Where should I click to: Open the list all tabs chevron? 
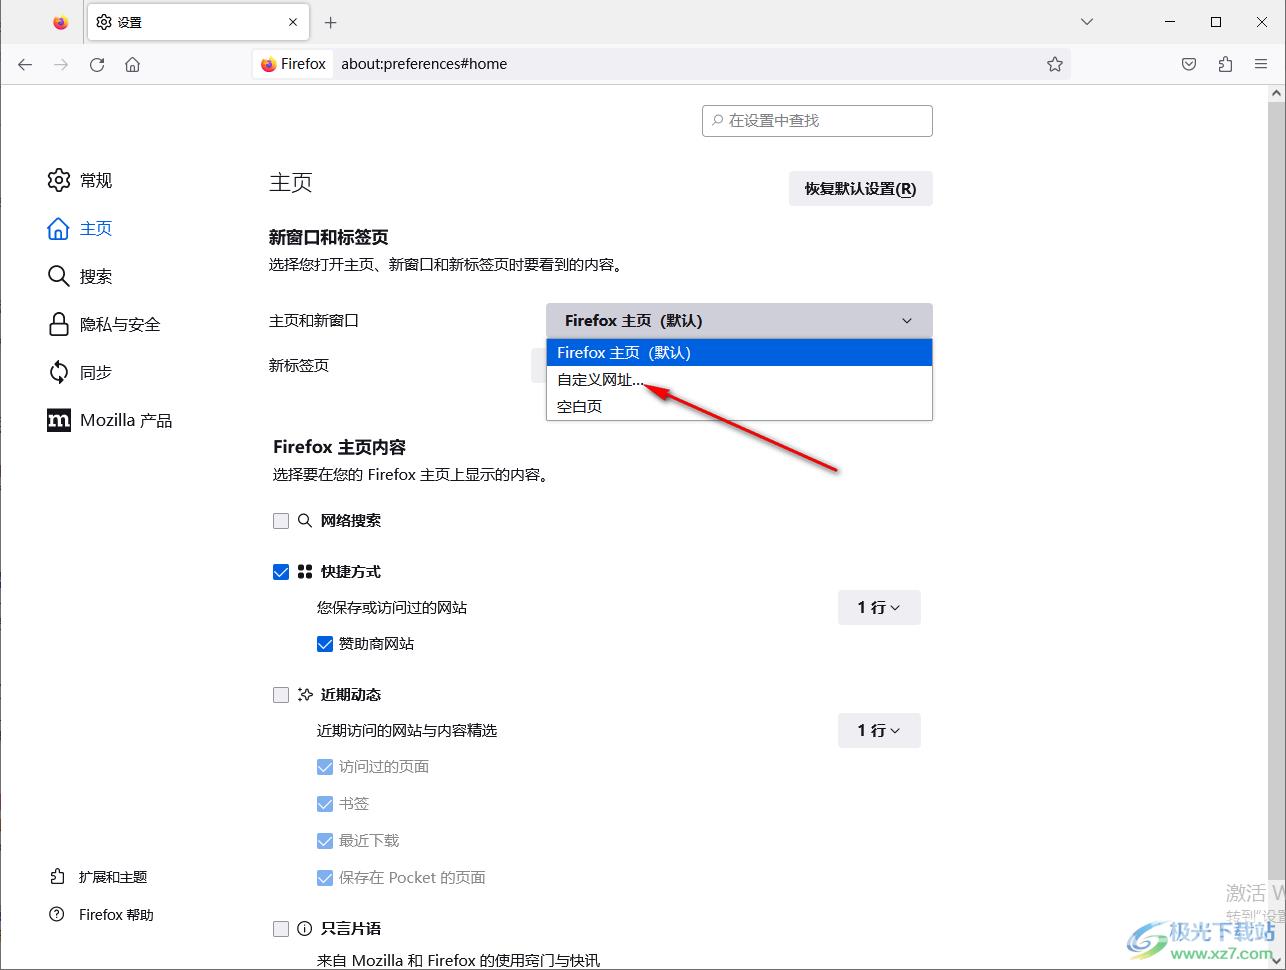point(1087,22)
